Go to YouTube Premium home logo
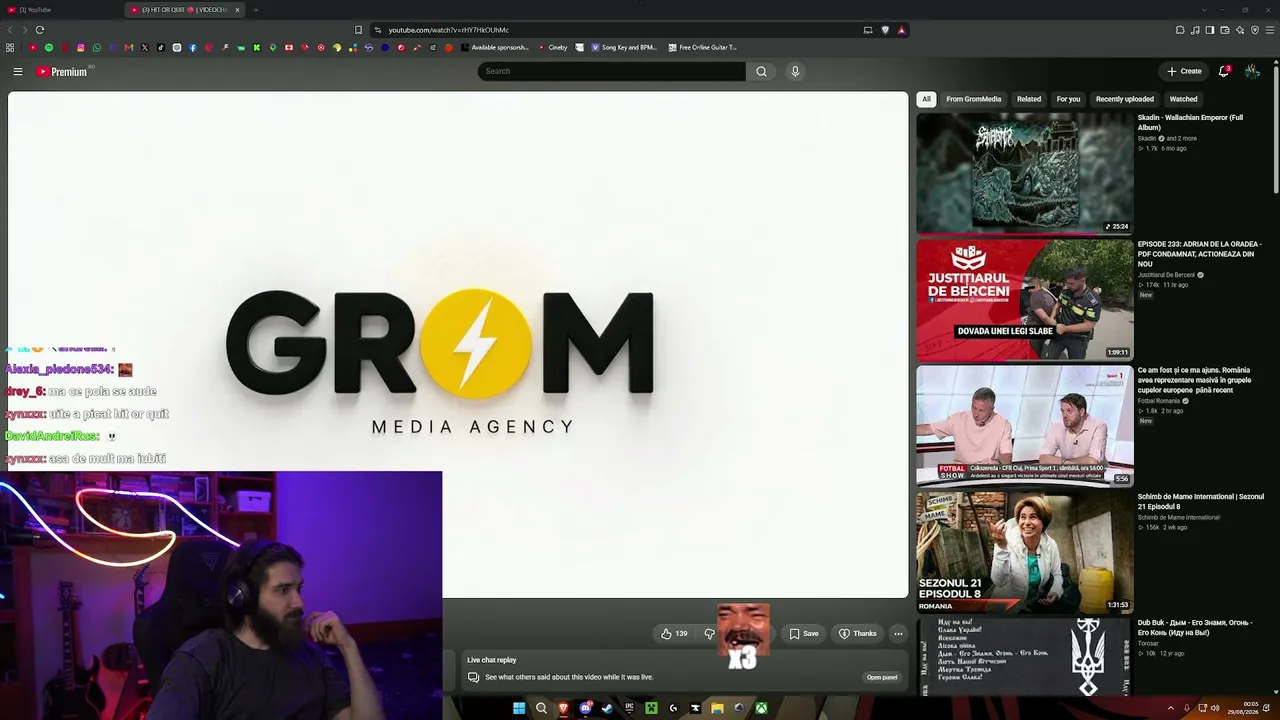 pos(63,71)
